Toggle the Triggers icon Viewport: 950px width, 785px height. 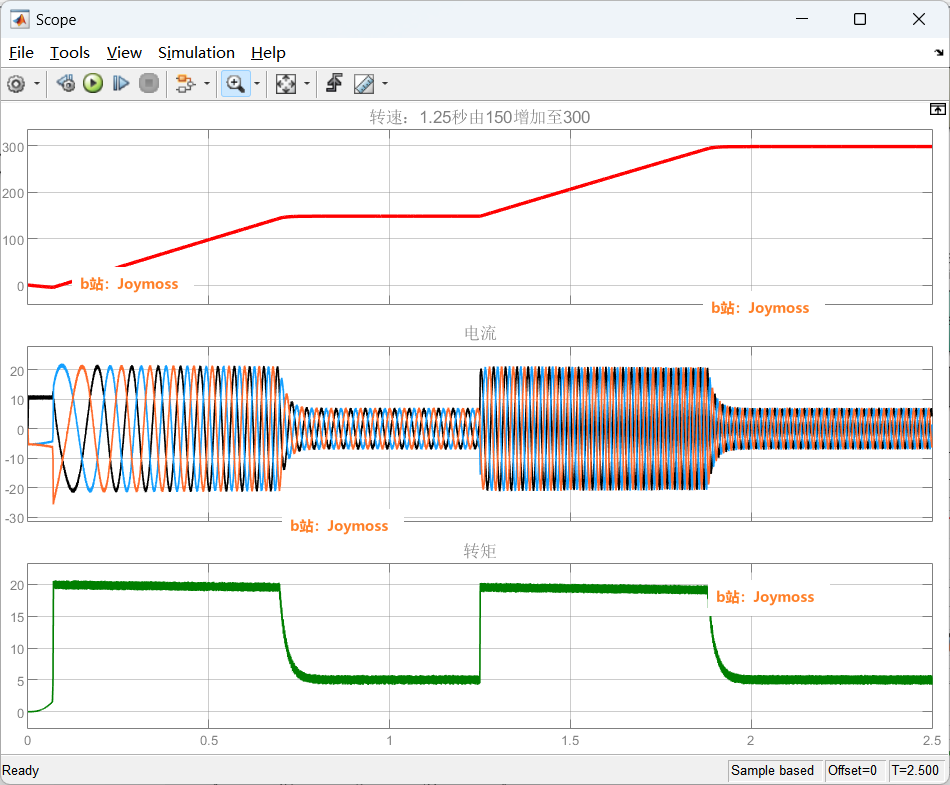[335, 84]
